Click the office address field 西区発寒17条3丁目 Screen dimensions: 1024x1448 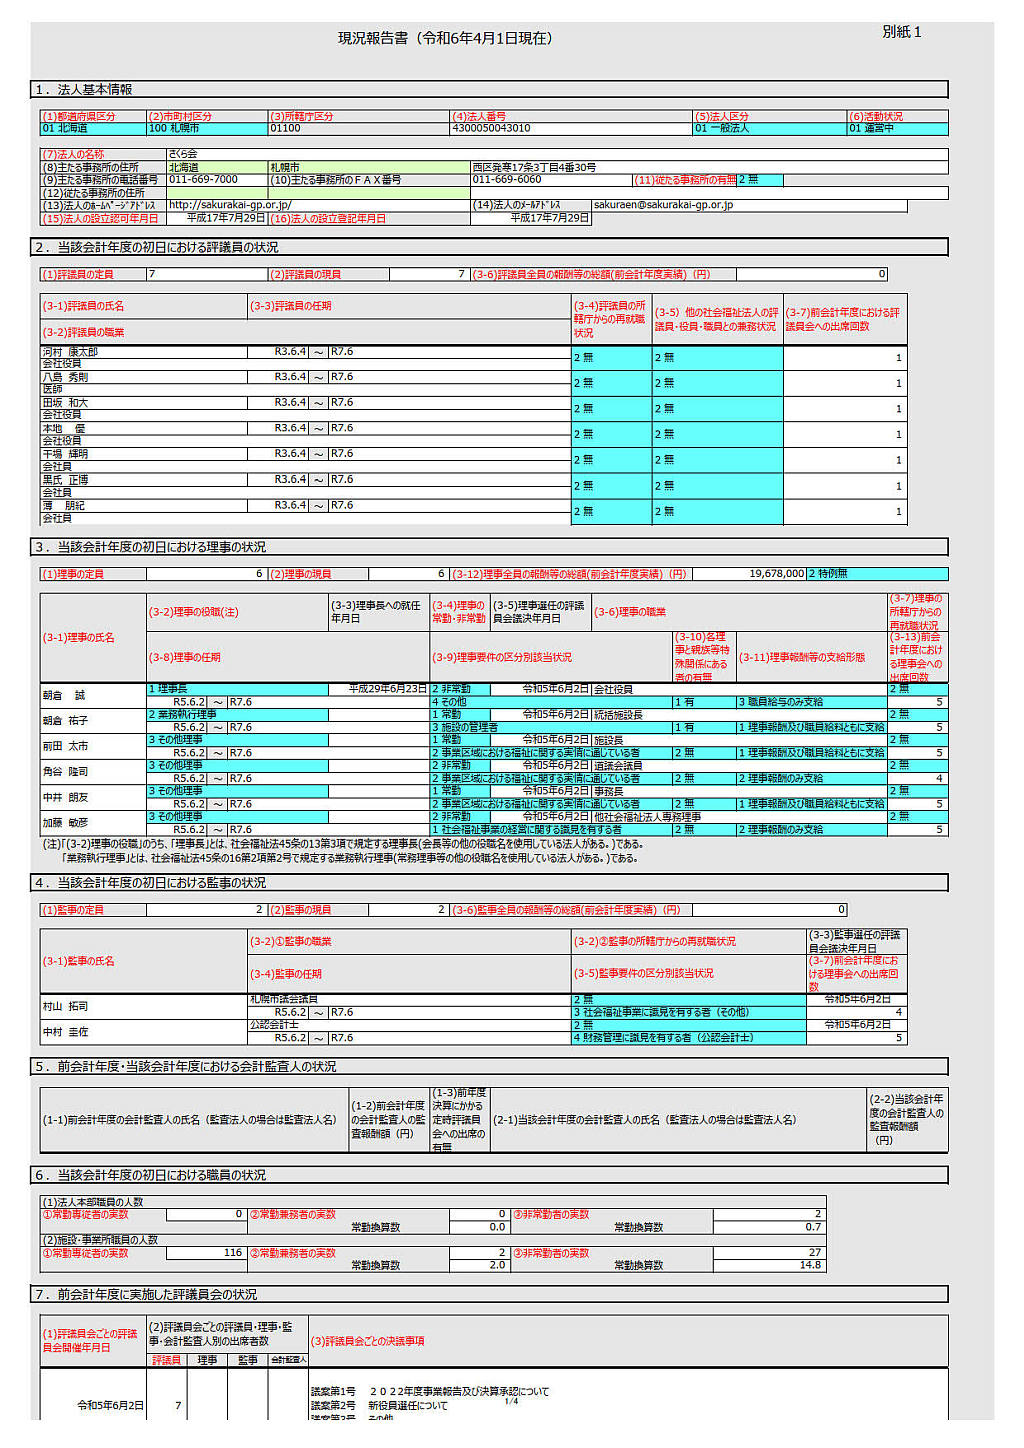534,167
